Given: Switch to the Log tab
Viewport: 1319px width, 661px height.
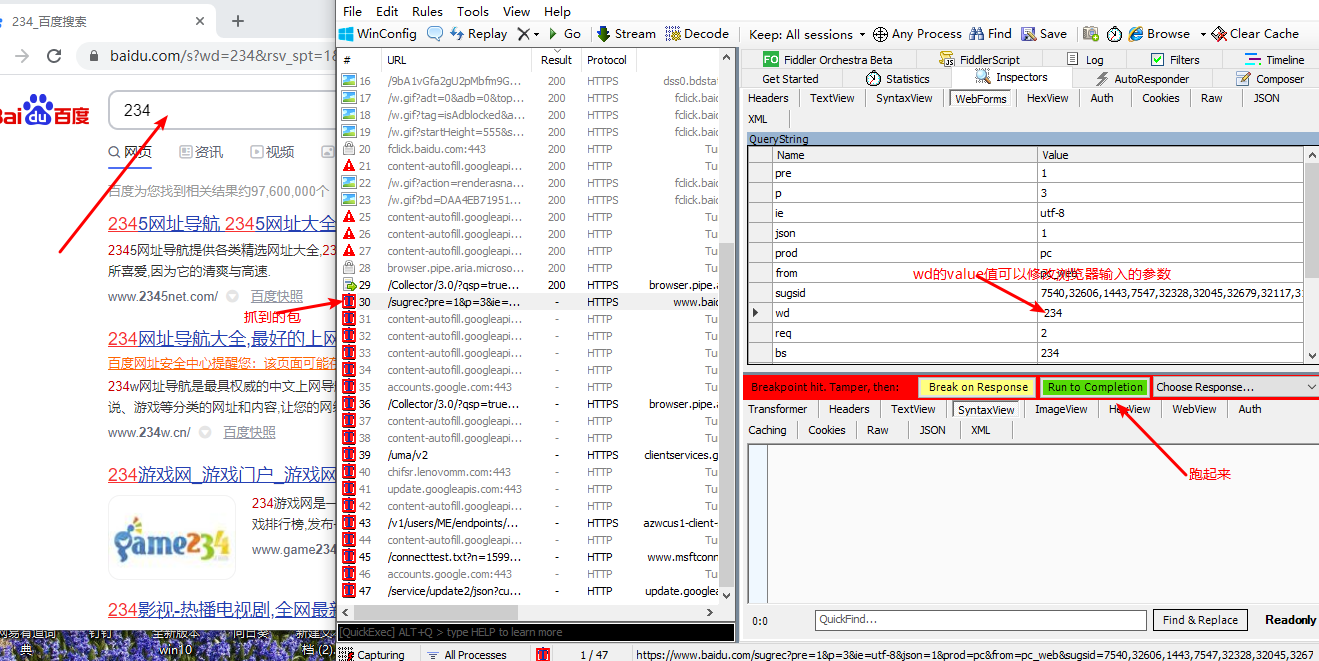Looking at the screenshot, I should click(1086, 60).
